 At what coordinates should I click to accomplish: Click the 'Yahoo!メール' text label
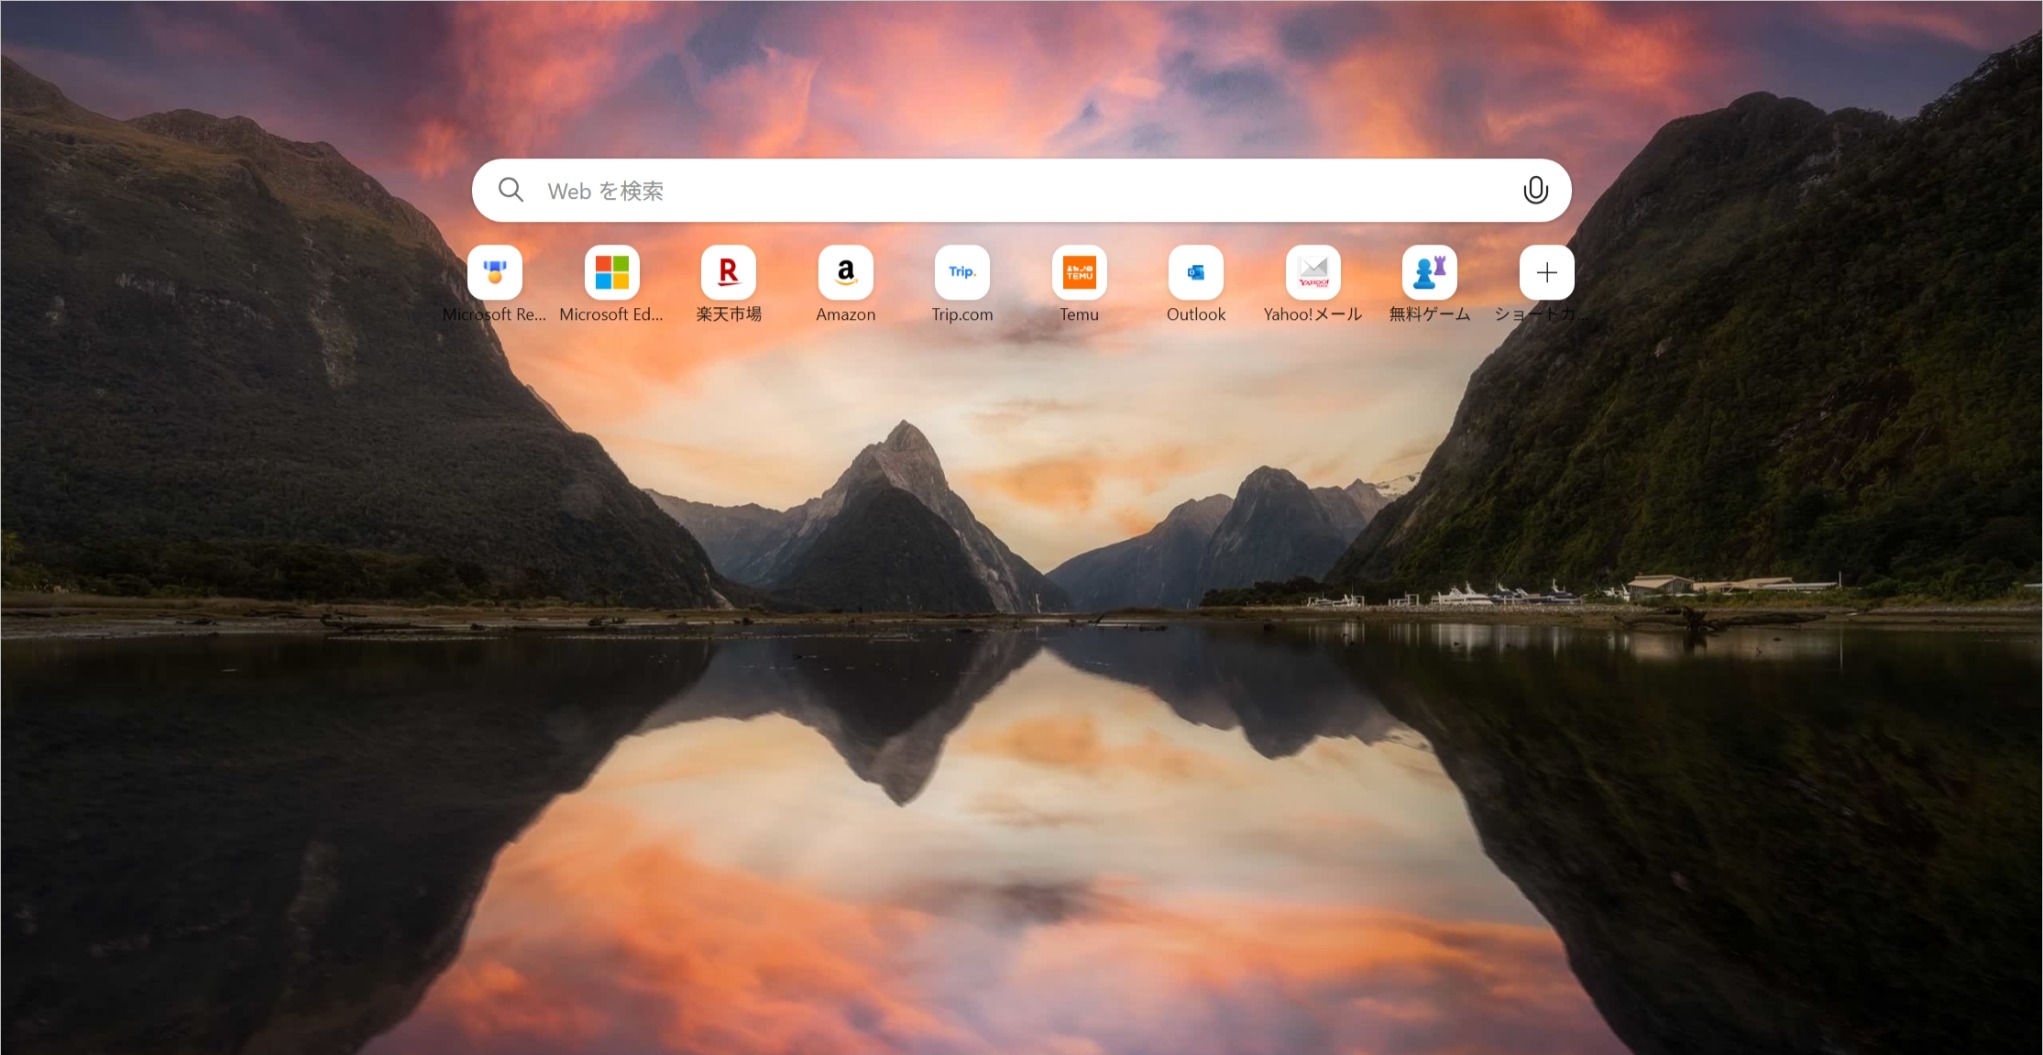[1313, 314]
